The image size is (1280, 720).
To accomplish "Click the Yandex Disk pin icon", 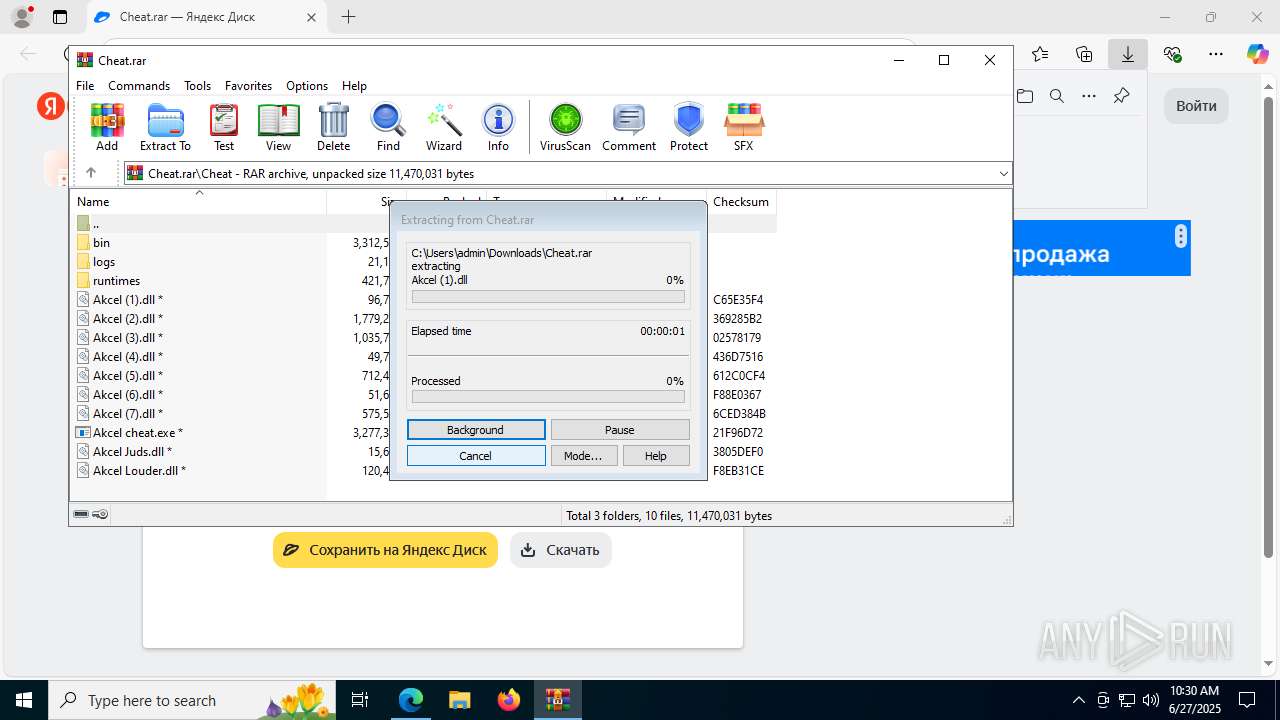I will 1121,96.
